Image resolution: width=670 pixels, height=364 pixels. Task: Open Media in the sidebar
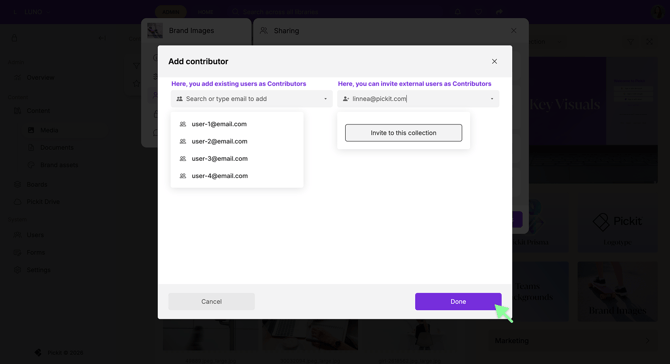pyautogui.click(x=49, y=130)
